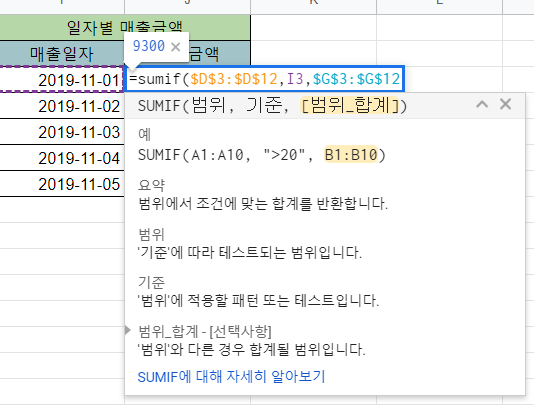Screen dimensions: 534x405
Task: Open SUMIF에 대해 자세히 알아보기 link
Action: pos(231,377)
